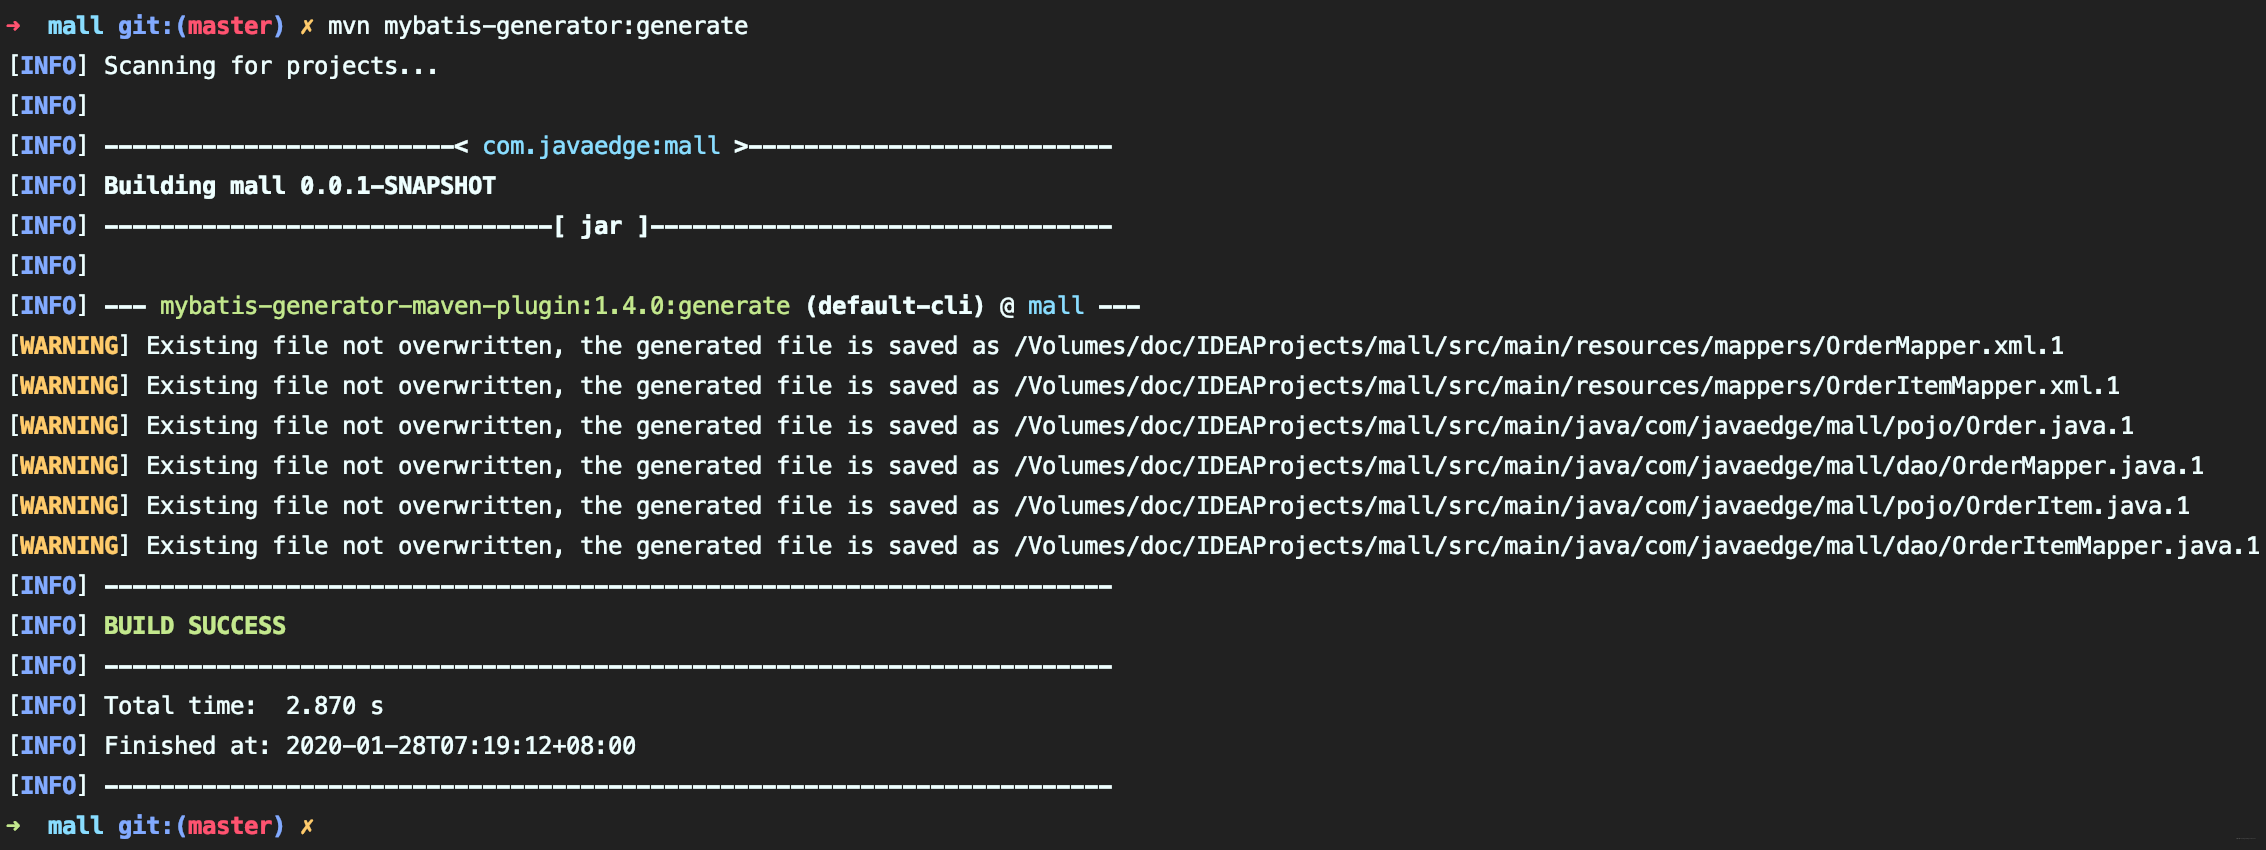The width and height of the screenshot is (2266, 850).
Task: Click the 'Finished at' timestamp 2020-01-28T07:19:12+08:00
Action: pyautogui.click(x=460, y=746)
